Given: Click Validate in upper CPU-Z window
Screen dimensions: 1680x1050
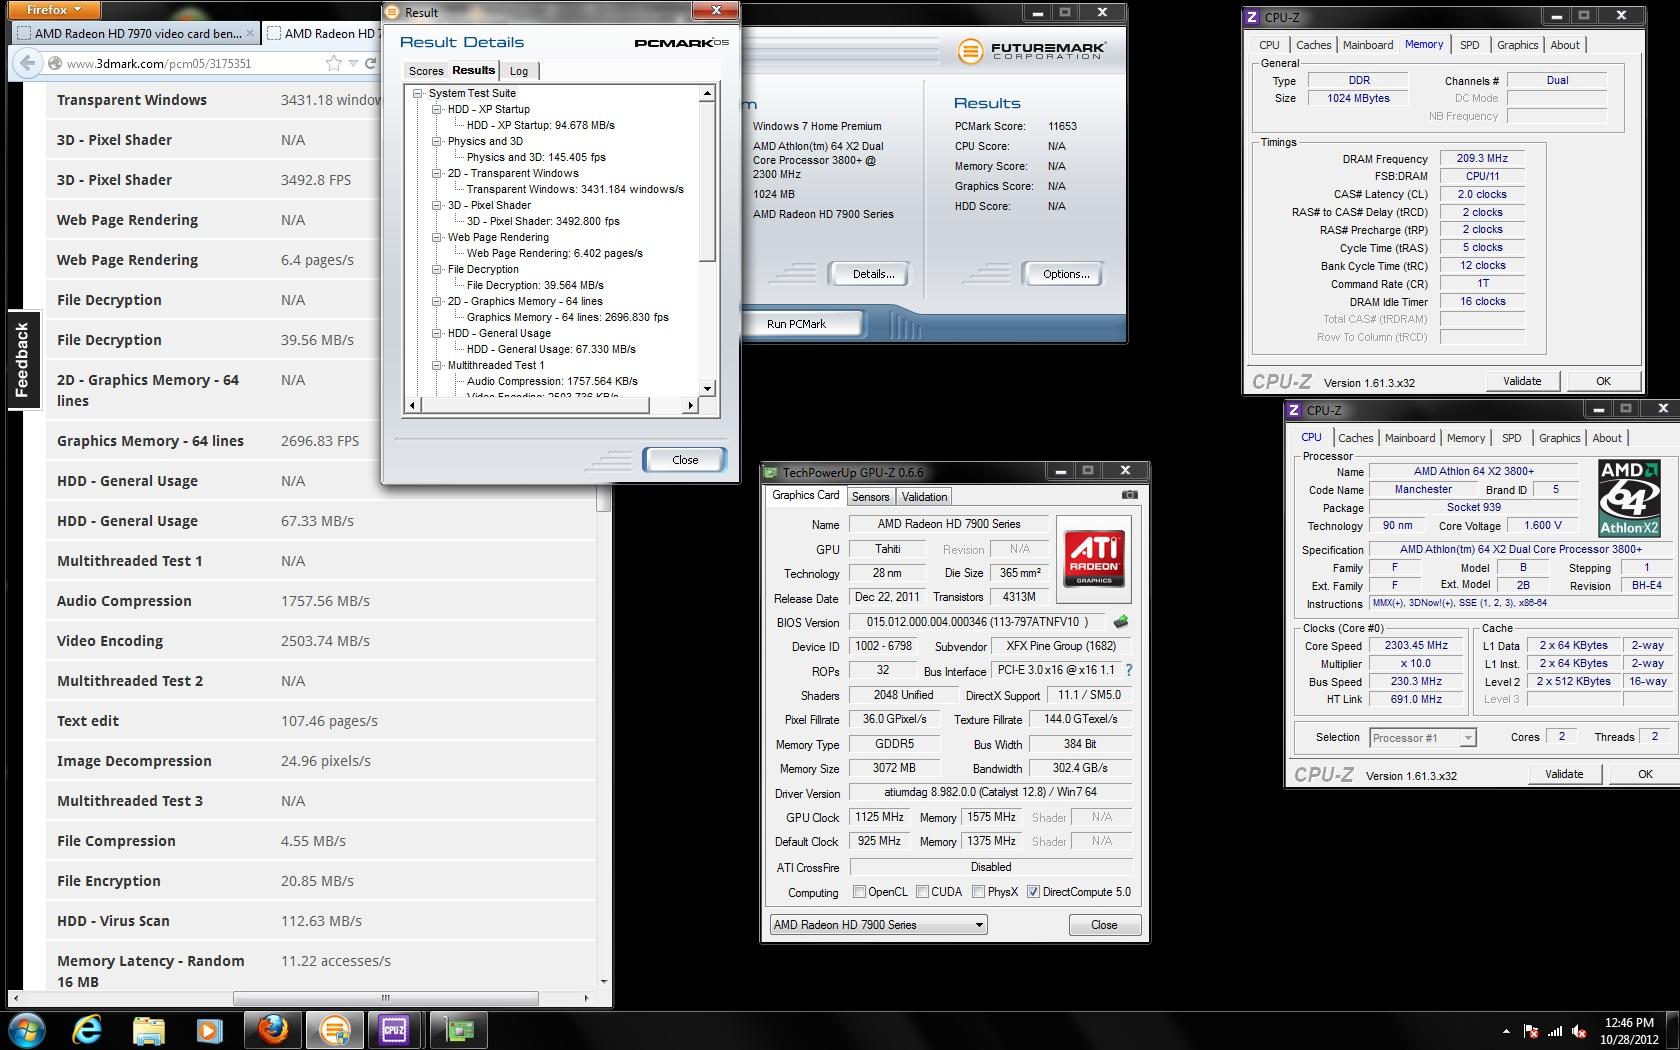Looking at the screenshot, I should tap(1522, 381).
